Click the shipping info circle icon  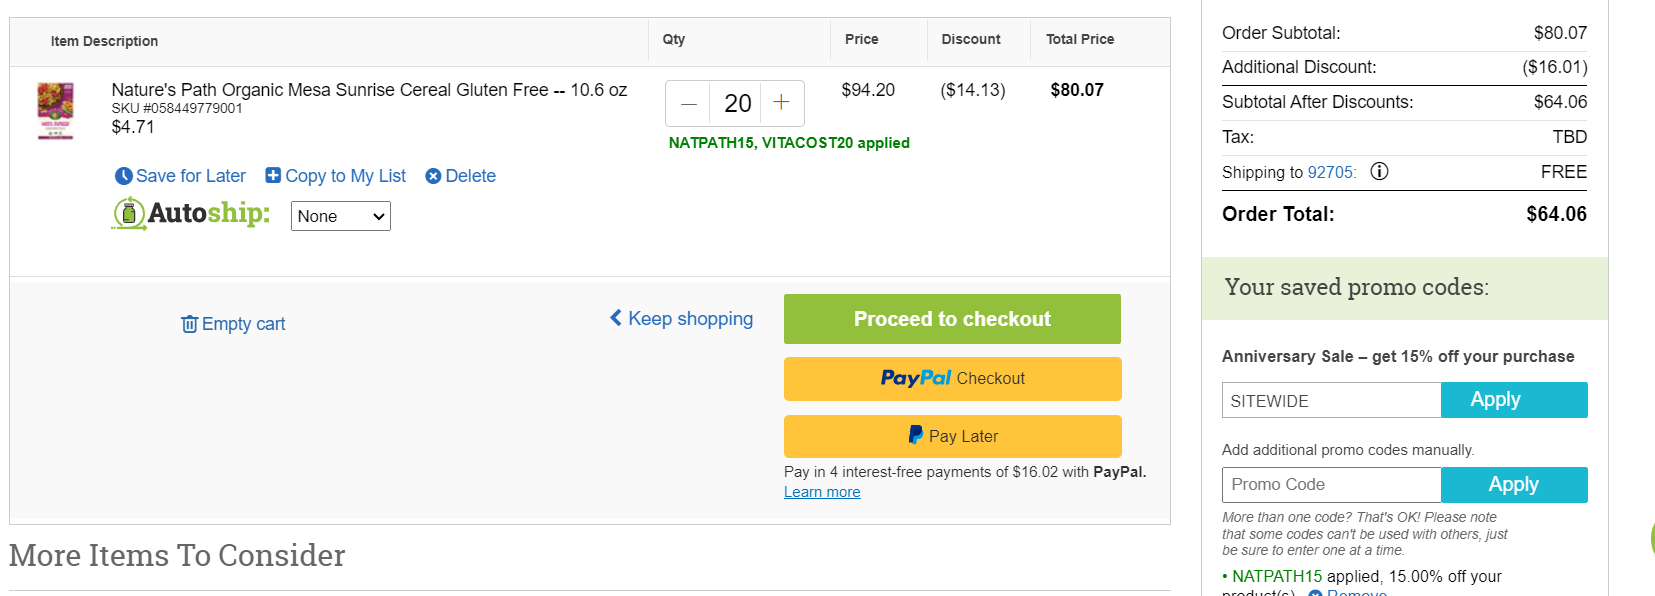point(1379,171)
